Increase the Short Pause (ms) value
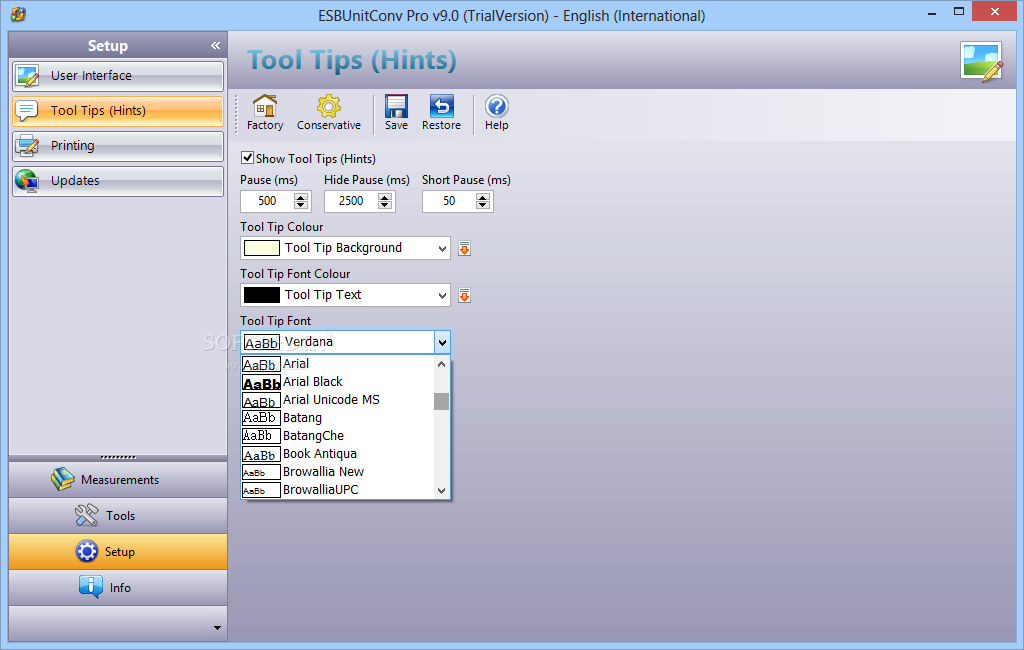The width and height of the screenshot is (1024, 650). 483,197
